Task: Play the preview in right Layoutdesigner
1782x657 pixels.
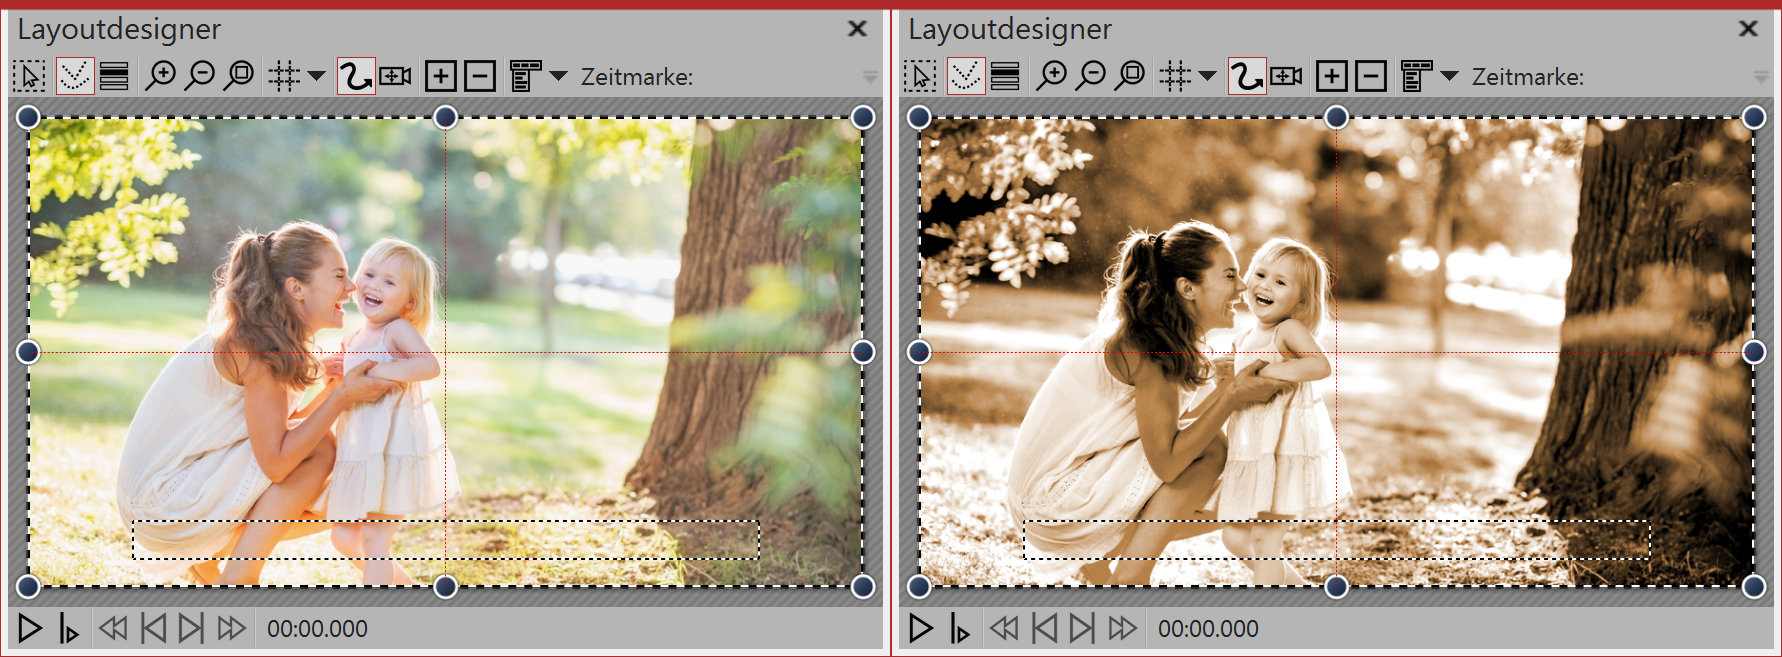Action: (921, 629)
